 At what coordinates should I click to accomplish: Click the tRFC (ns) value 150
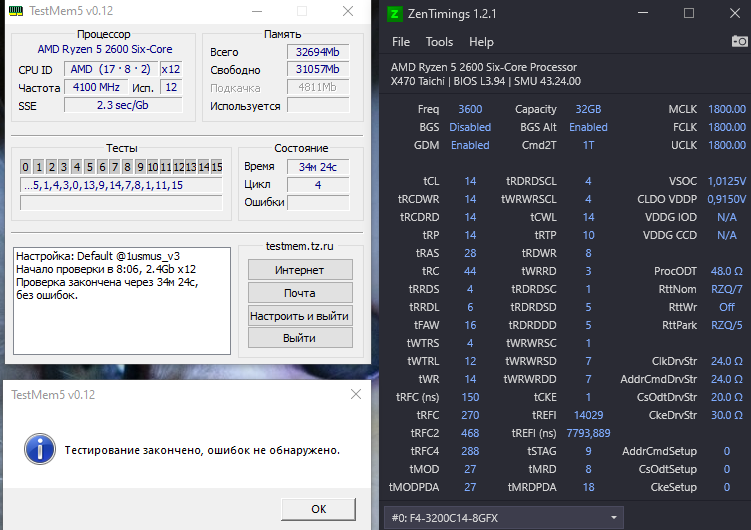470,397
